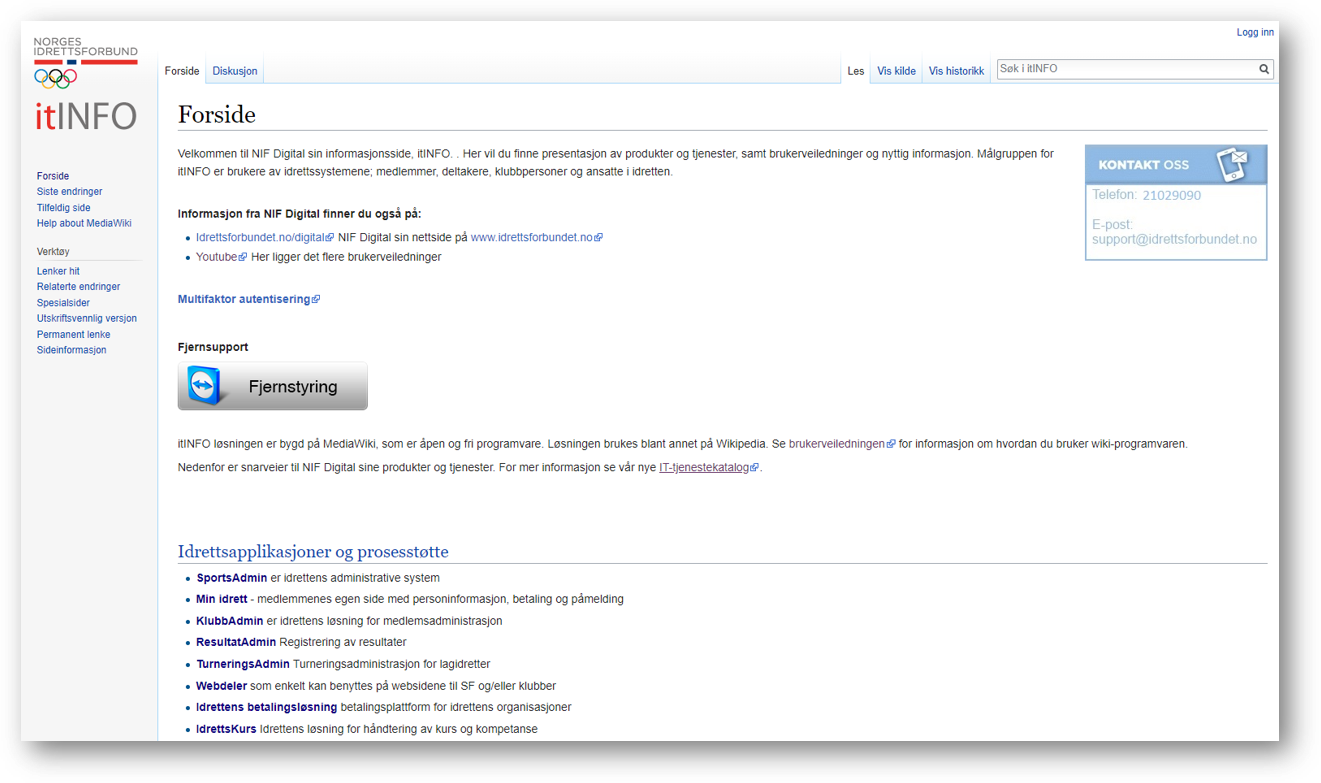Viewport: 1321px width, 783px height.
Task: Open the www.idrettsforbundet.no link
Action: (537, 238)
